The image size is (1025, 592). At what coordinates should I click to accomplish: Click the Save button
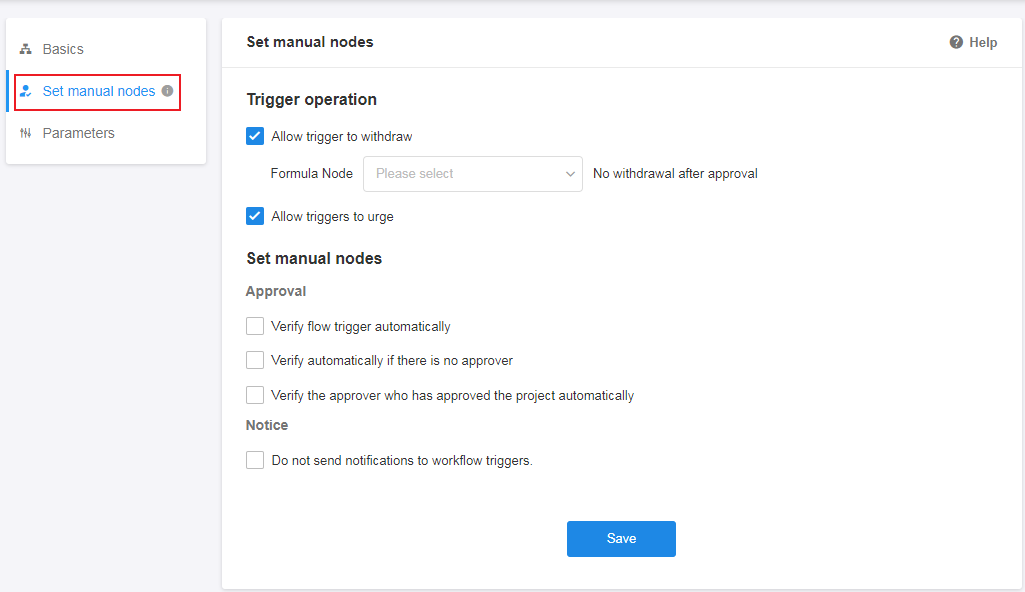point(621,539)
